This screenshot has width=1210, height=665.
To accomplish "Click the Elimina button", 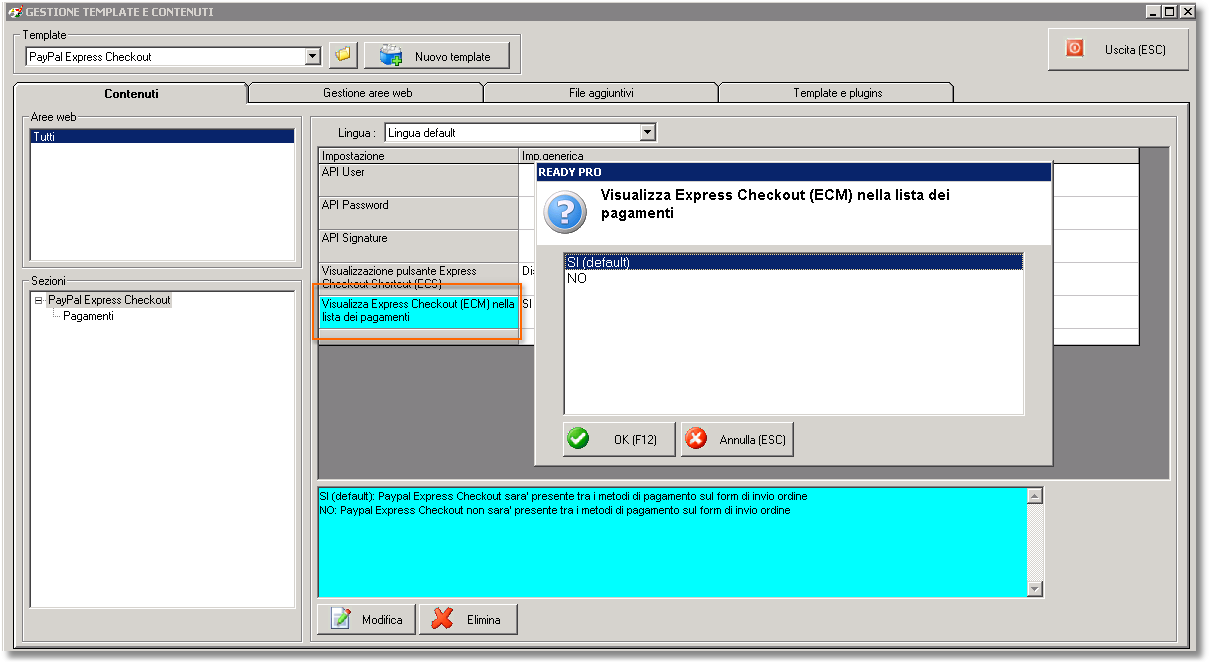I will [x=468, y=619].
